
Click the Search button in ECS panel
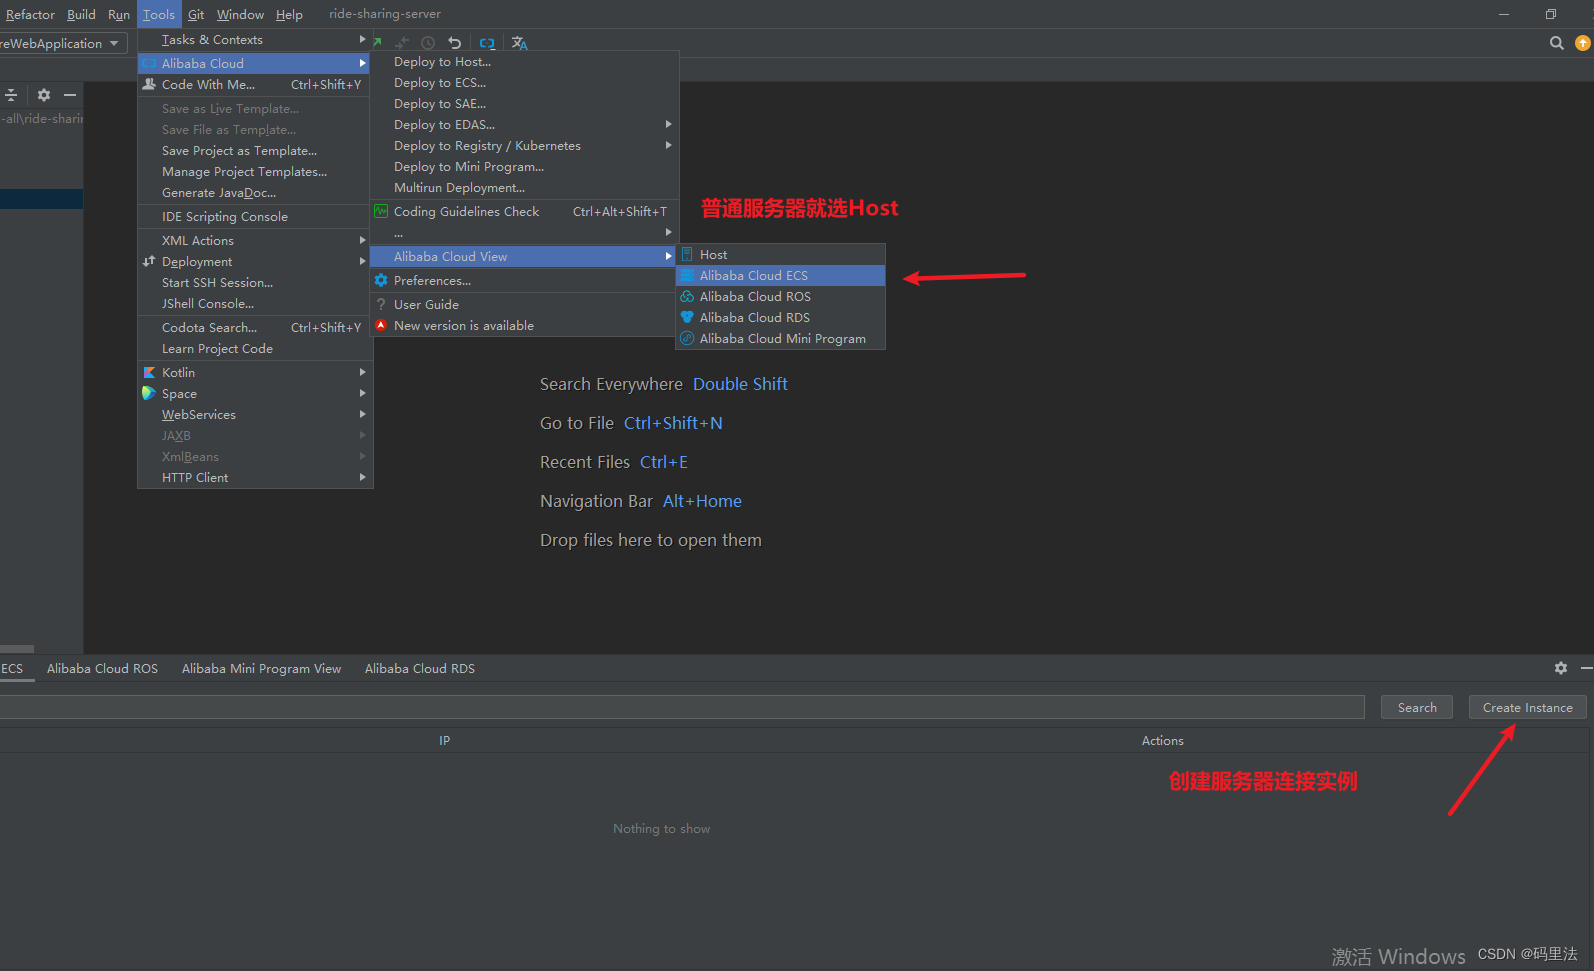(x=1417, y=708)
